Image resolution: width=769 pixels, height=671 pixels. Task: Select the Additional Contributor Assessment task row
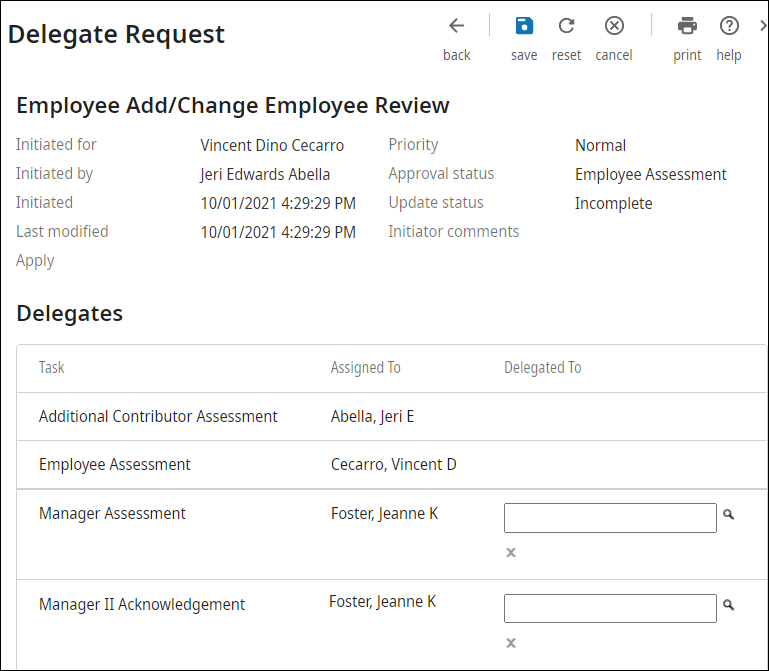pos(391,416)
